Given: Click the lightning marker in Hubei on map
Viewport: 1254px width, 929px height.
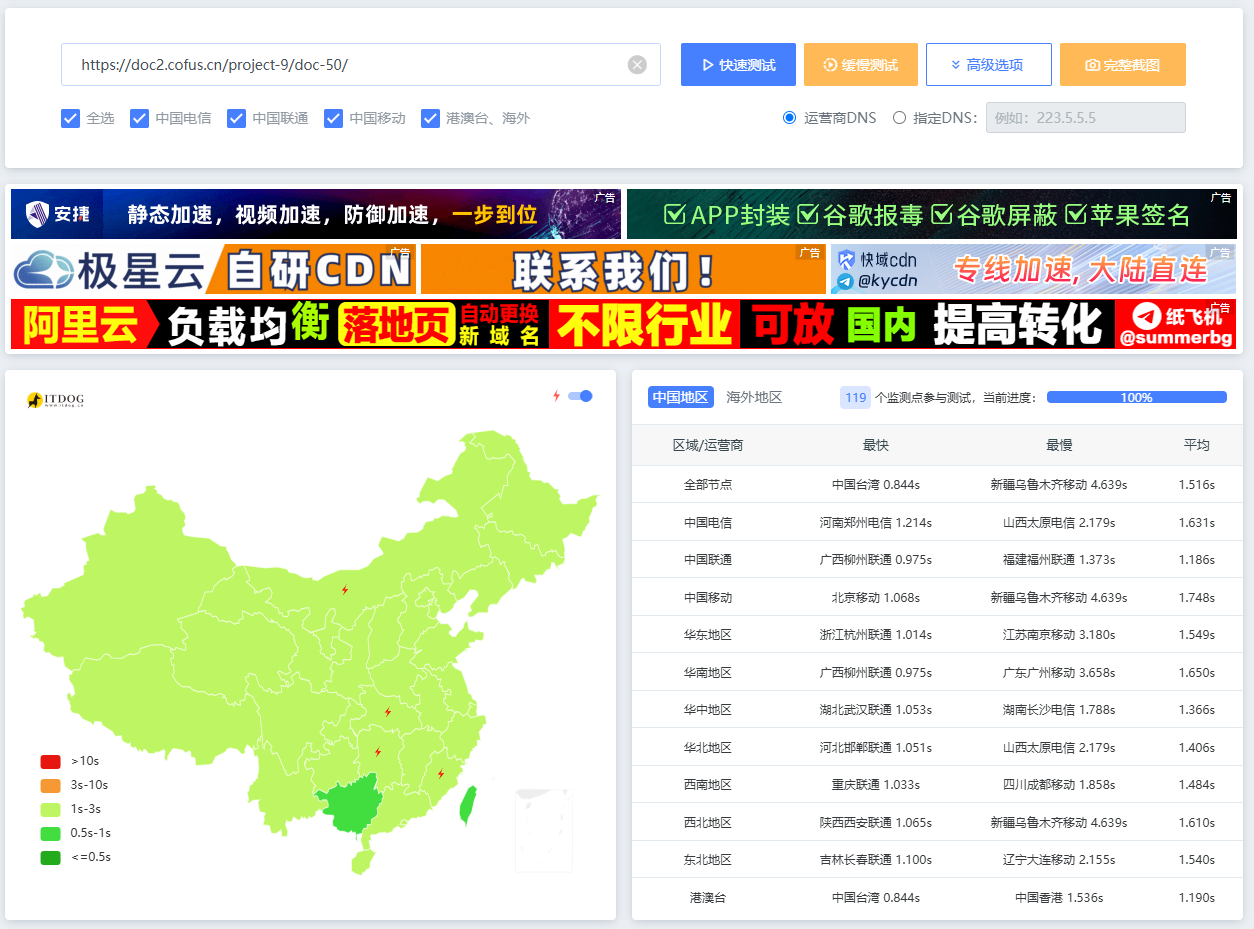Looking at the screenshot, I should 388,712.
